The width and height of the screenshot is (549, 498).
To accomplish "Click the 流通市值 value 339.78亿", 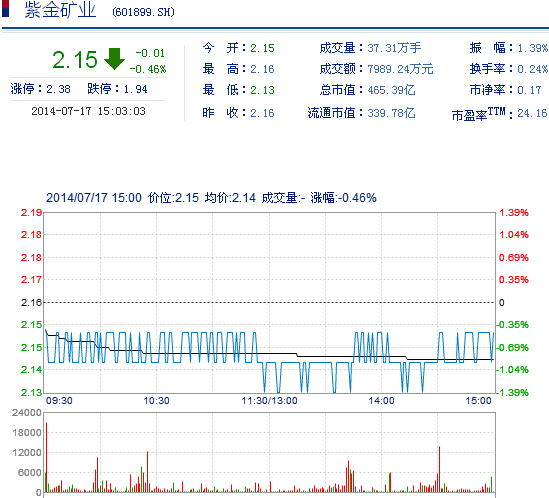I will [391, 113].
